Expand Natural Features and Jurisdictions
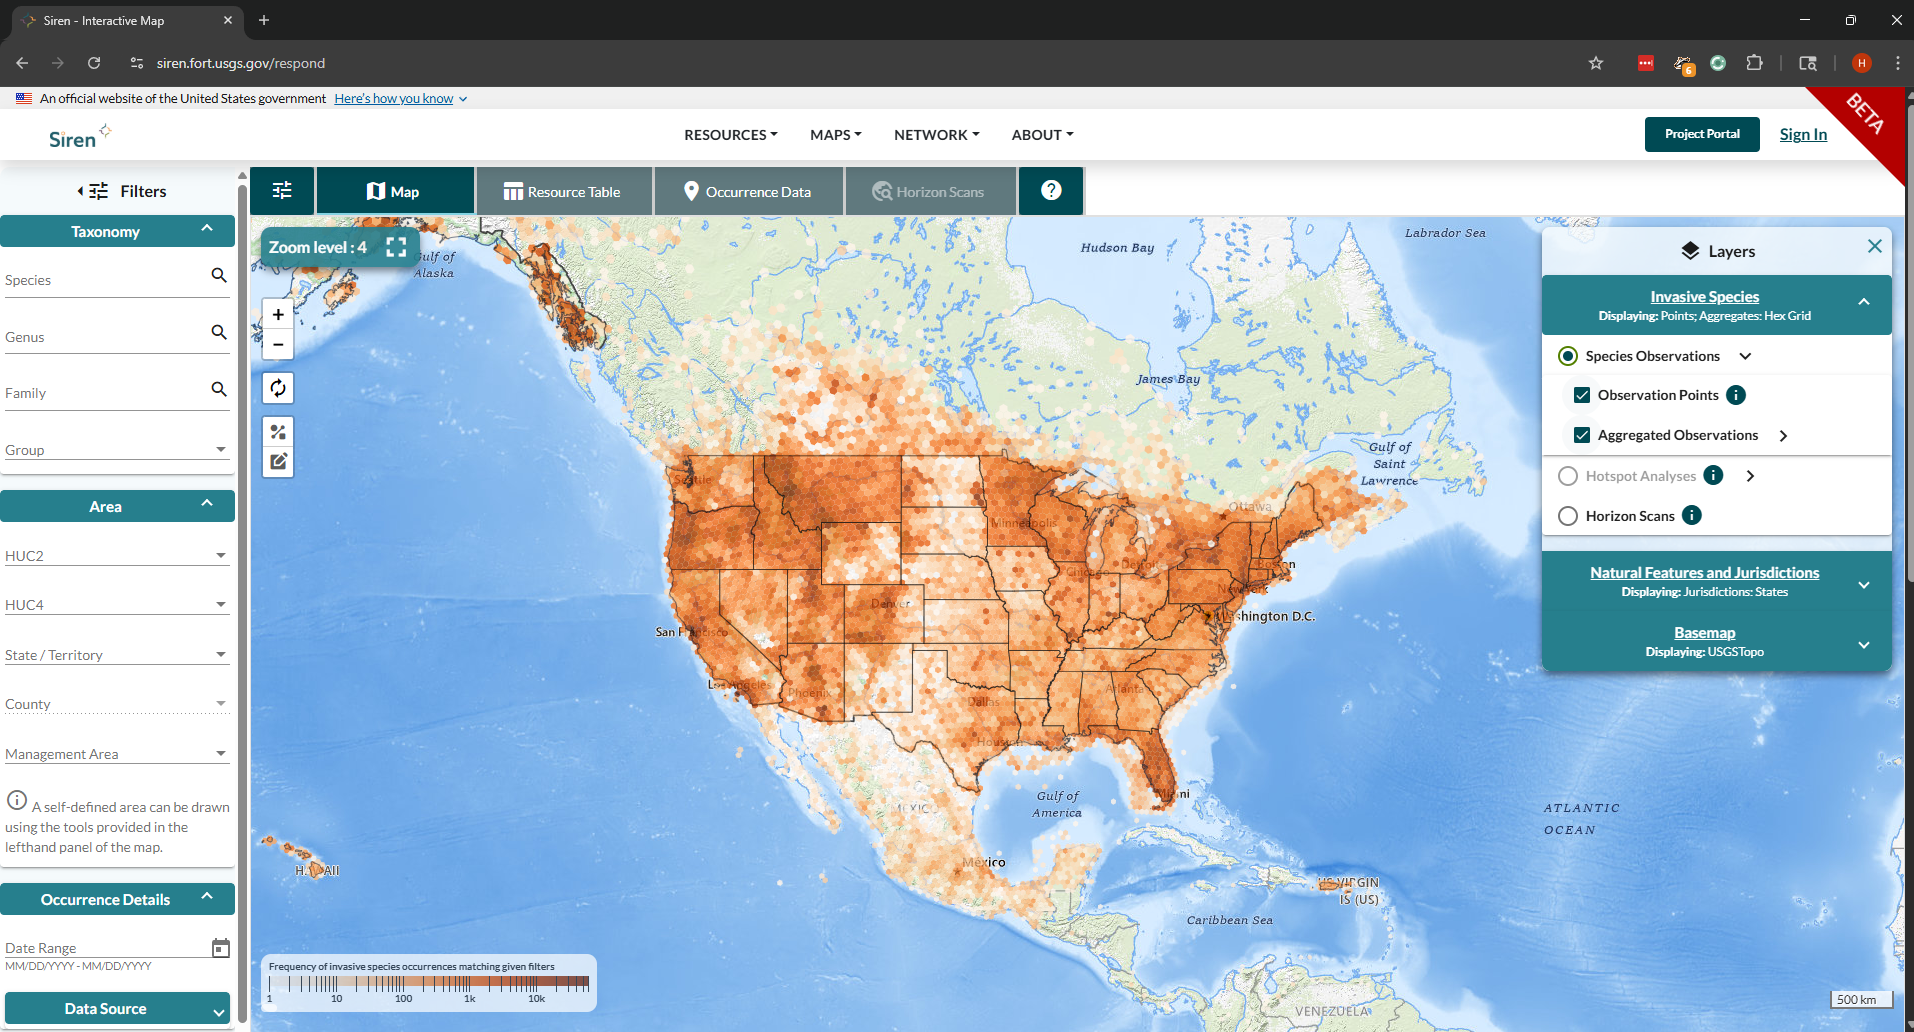 click(1864, 585)
